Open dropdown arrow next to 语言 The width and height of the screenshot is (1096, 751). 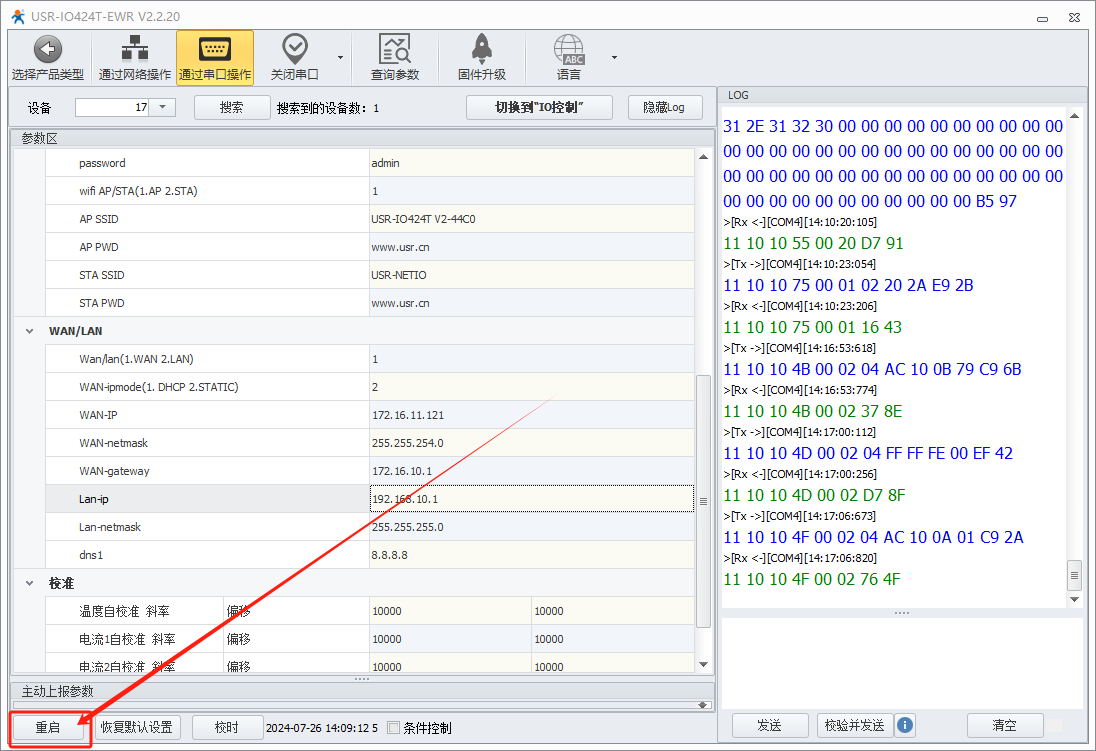click(x=614, y=57)
